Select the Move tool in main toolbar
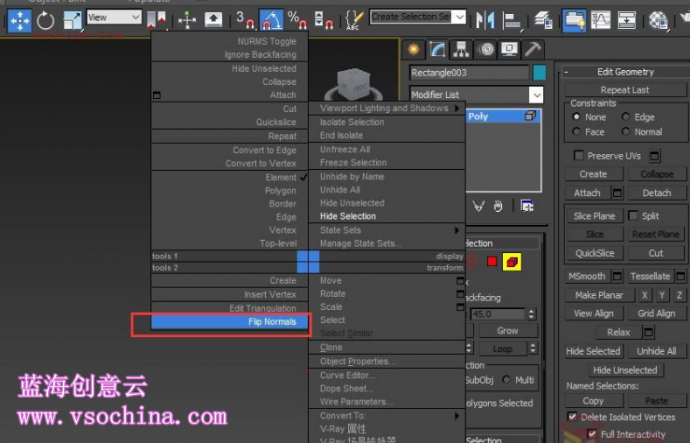Screen dimensions: 690x443 [x=19, y=19]
